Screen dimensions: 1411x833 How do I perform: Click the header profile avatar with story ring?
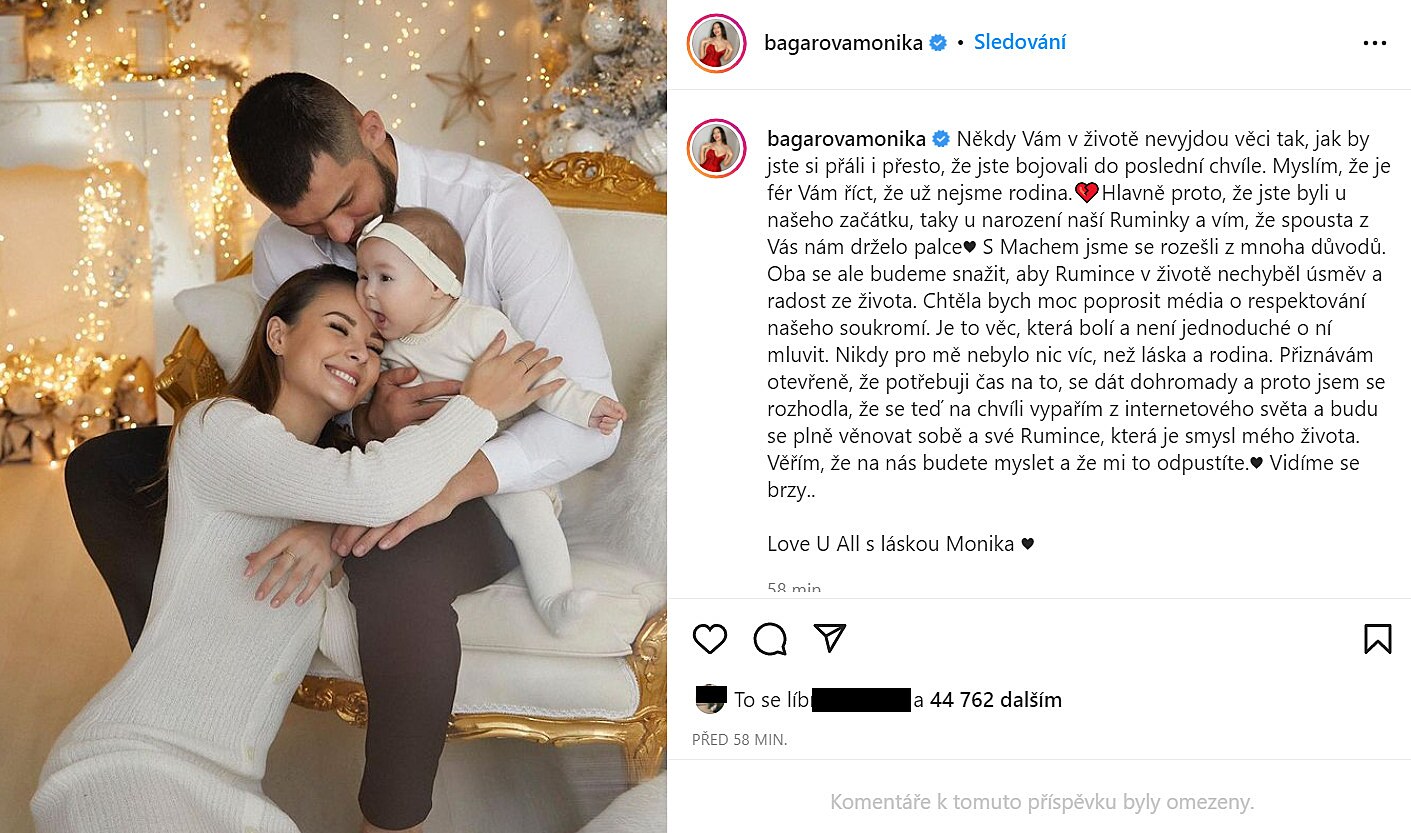pos(716,43)
